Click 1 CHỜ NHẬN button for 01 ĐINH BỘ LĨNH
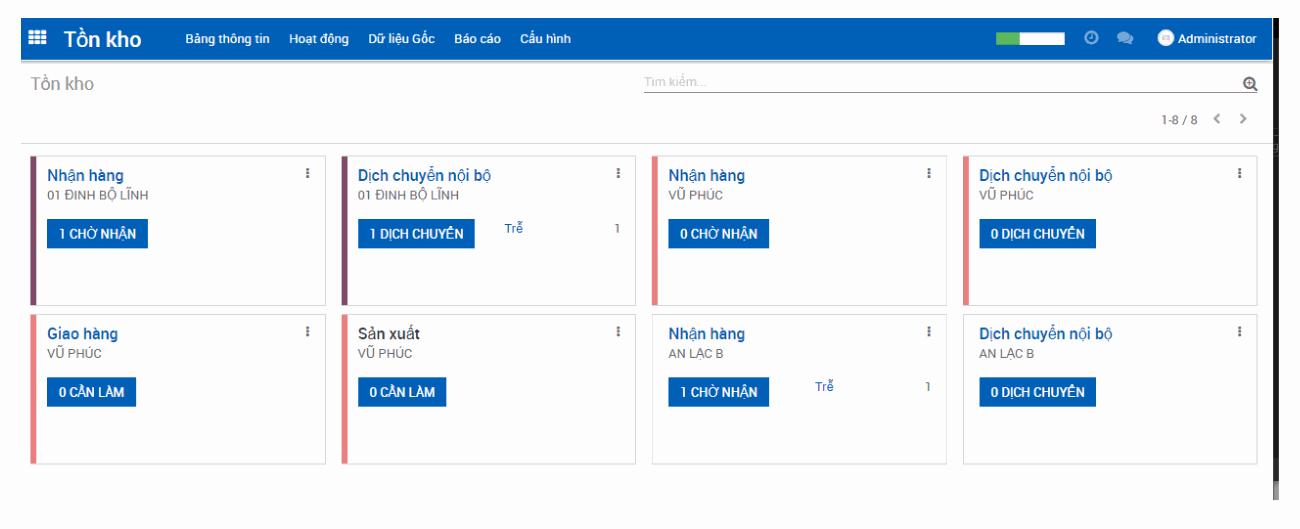 click(x=97, y=234)
